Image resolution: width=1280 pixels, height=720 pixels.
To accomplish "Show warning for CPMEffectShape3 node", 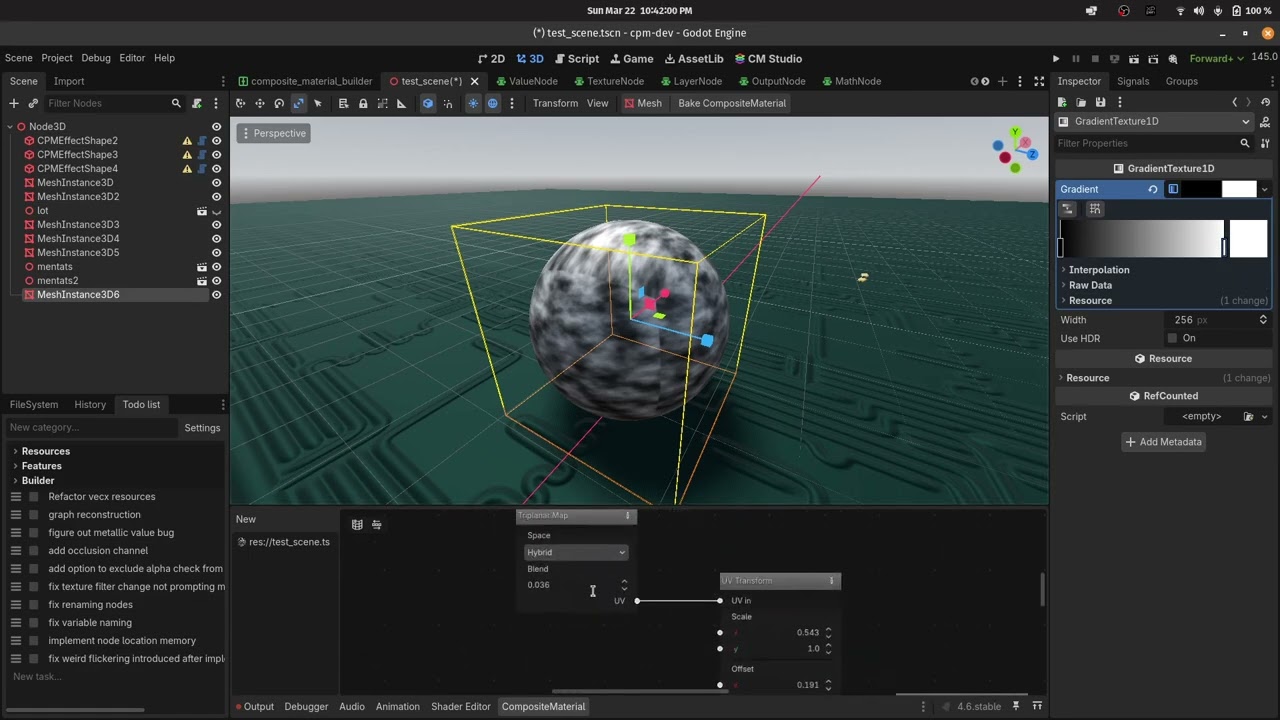I will coord(187,155).
